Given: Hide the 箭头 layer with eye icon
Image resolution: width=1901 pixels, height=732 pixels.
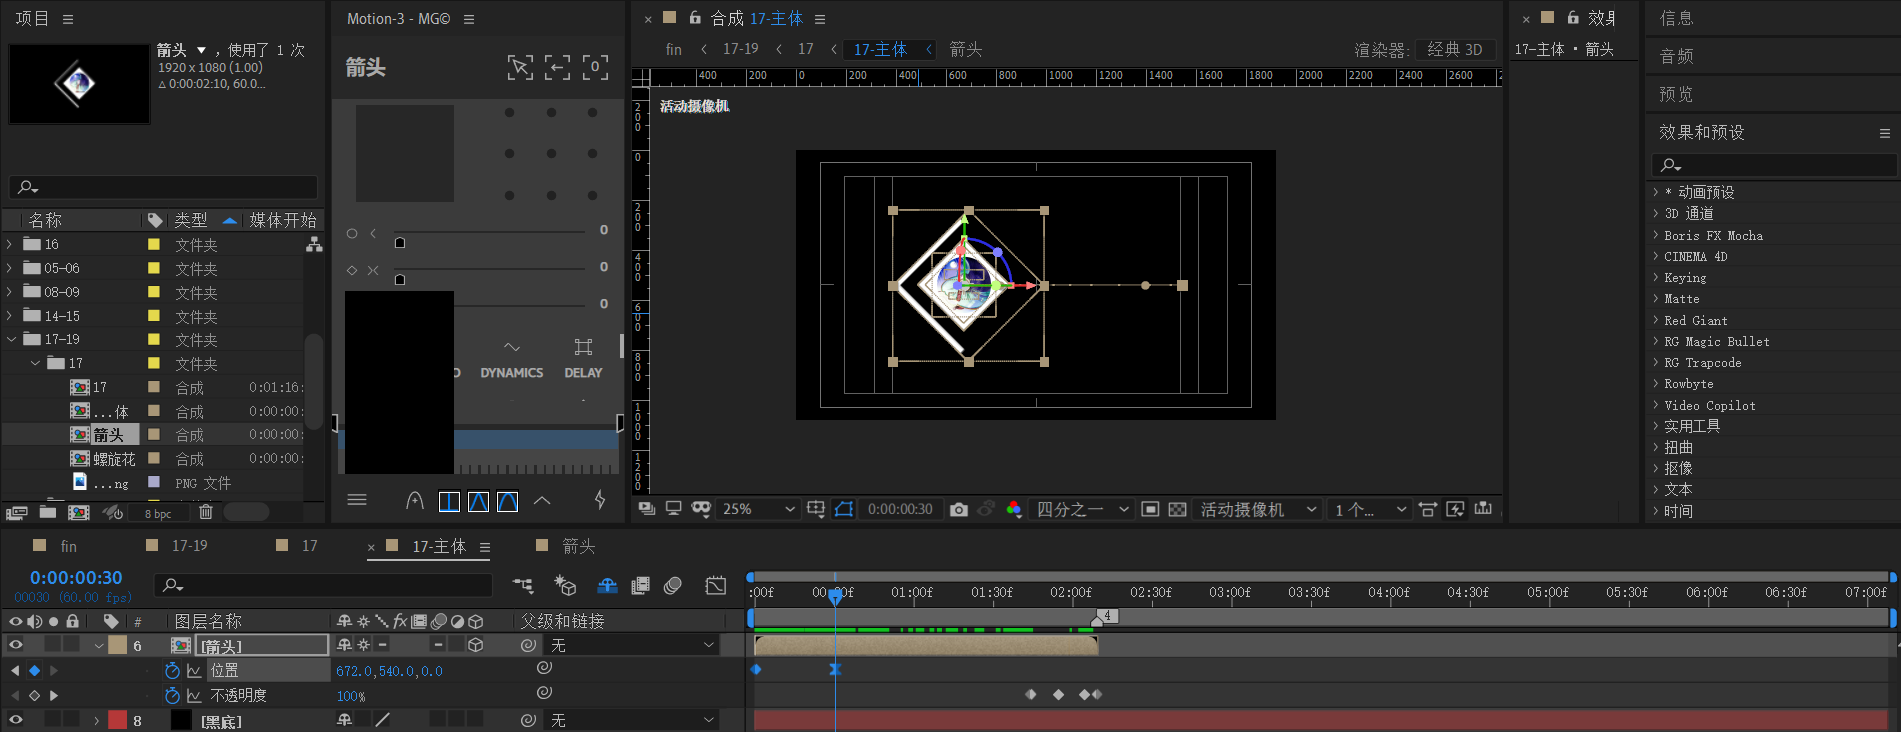Looking at the screenshot, I should [15, 645].
